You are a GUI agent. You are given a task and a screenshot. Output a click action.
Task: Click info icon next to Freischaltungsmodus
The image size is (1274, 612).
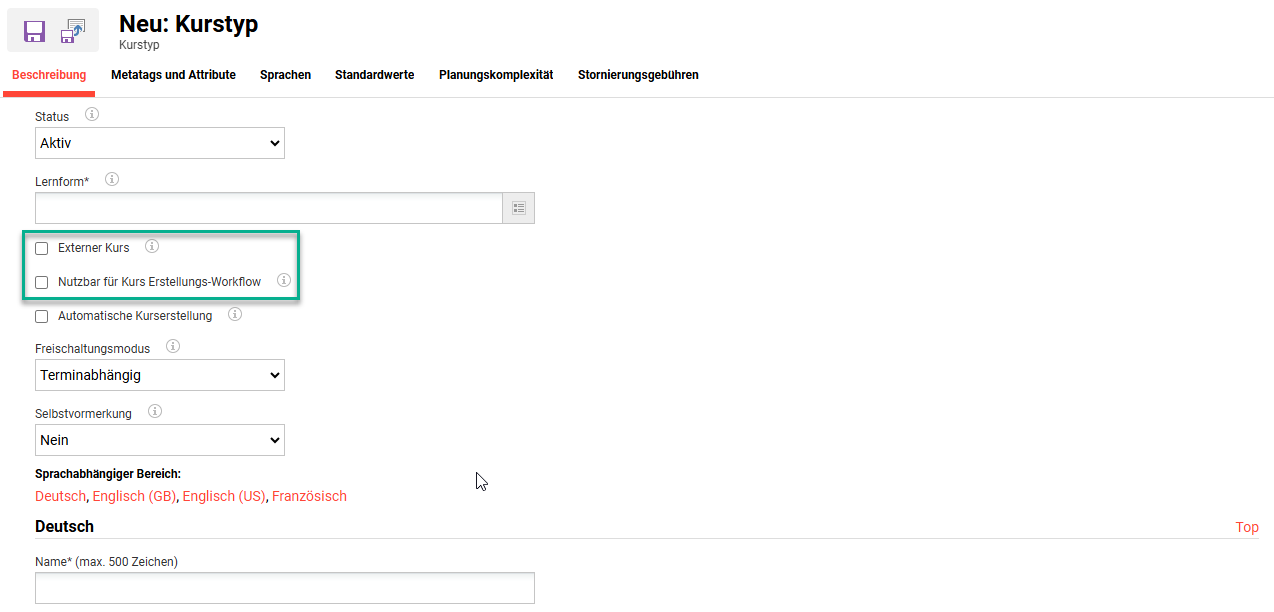point(173,347)
